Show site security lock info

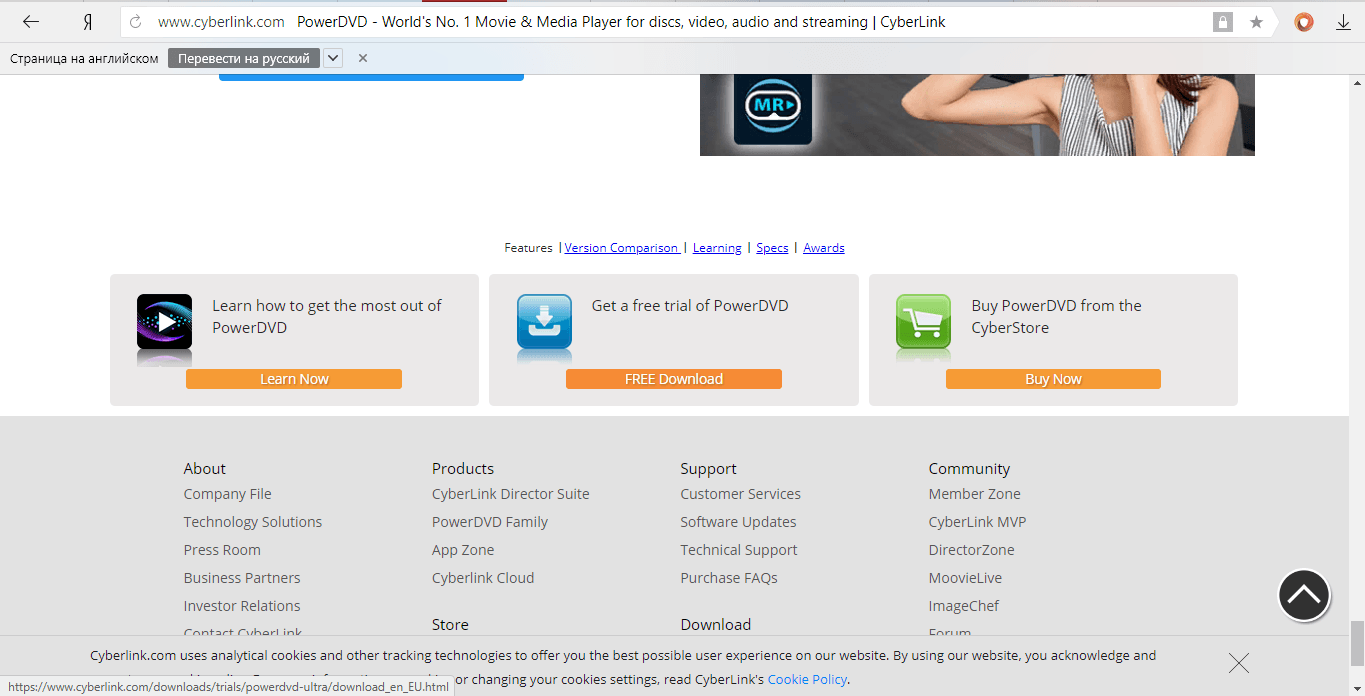click(1222, 22)
